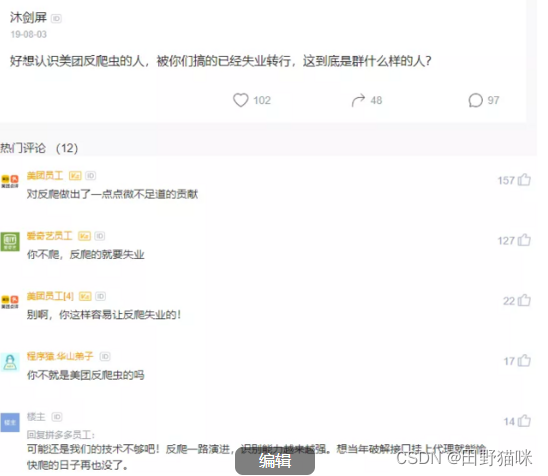Open the 沐剑屏 author profile name

[x=28, y=17]
